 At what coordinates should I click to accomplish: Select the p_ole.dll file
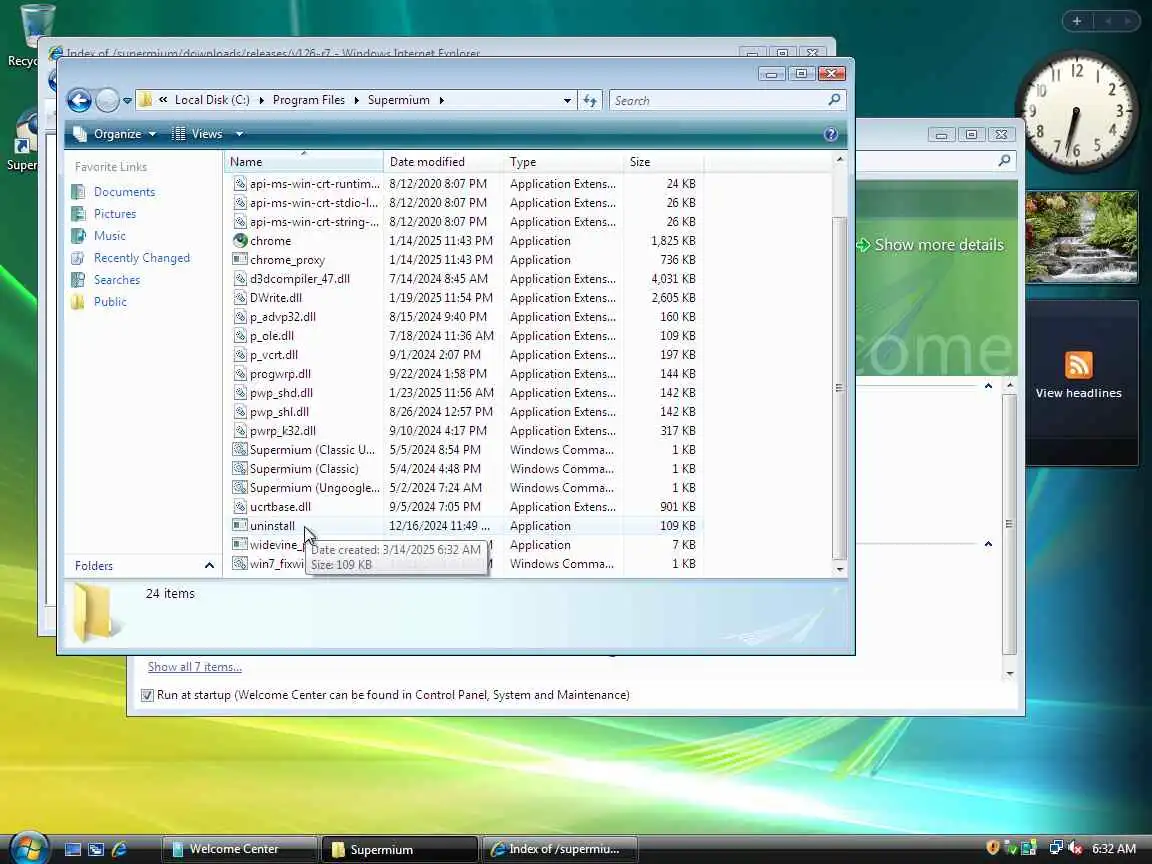(272, 336)
